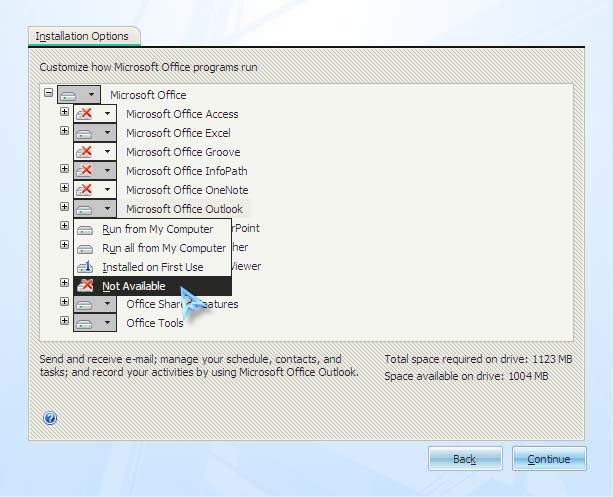Choose Installed on First Use
This screenshot has height=497, width=613.
click(x=152, y=267)
